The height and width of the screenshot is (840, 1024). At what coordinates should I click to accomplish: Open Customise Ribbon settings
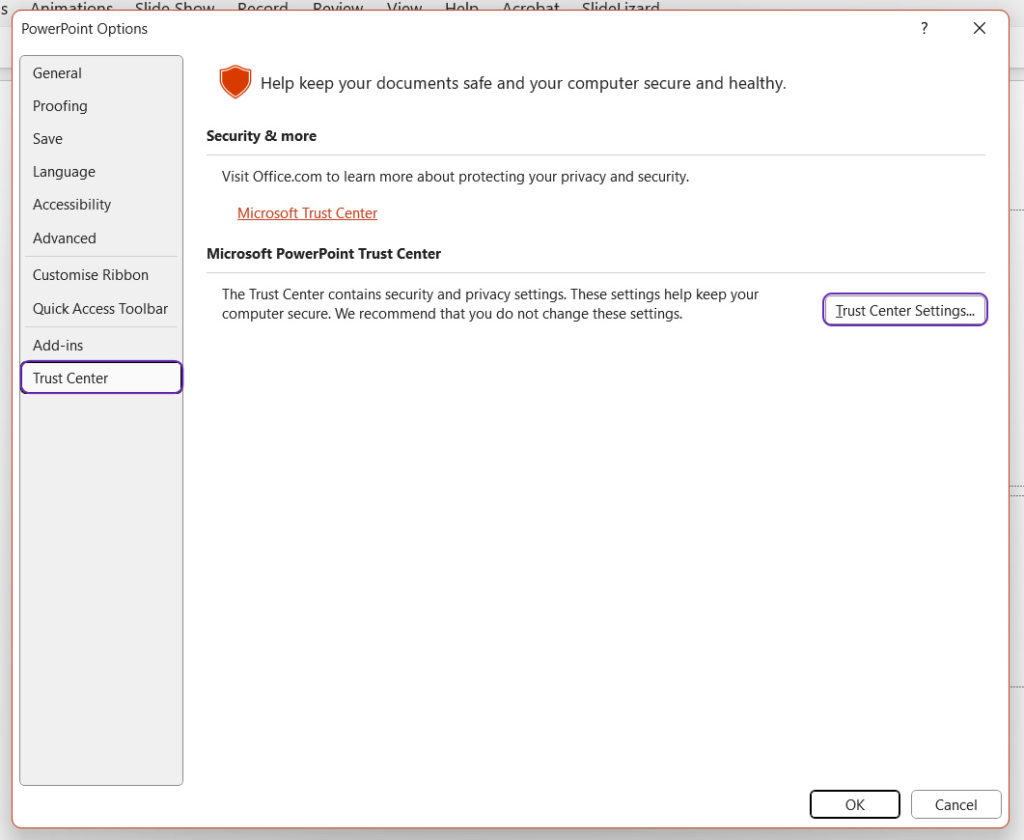(101, 275)
